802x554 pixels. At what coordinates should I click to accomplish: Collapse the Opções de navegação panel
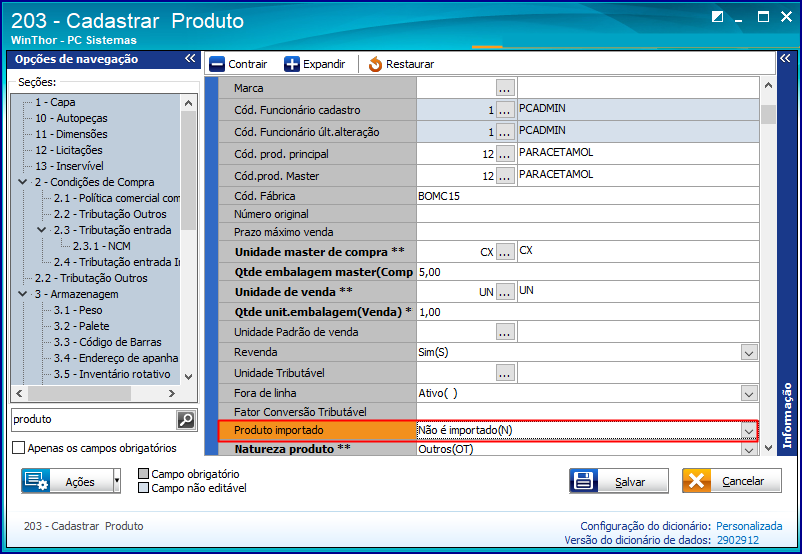tap(190, 58)
